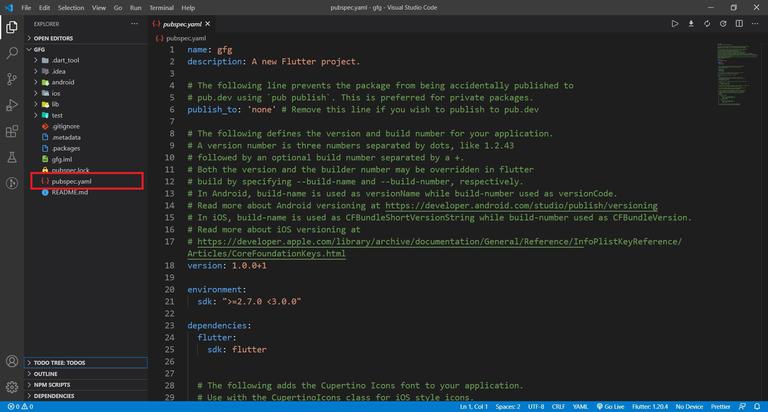Follow the developer.android.com versioning link
Image resolution: width=768 pixels, height=412 pixels.
click(x=521, y=206)
